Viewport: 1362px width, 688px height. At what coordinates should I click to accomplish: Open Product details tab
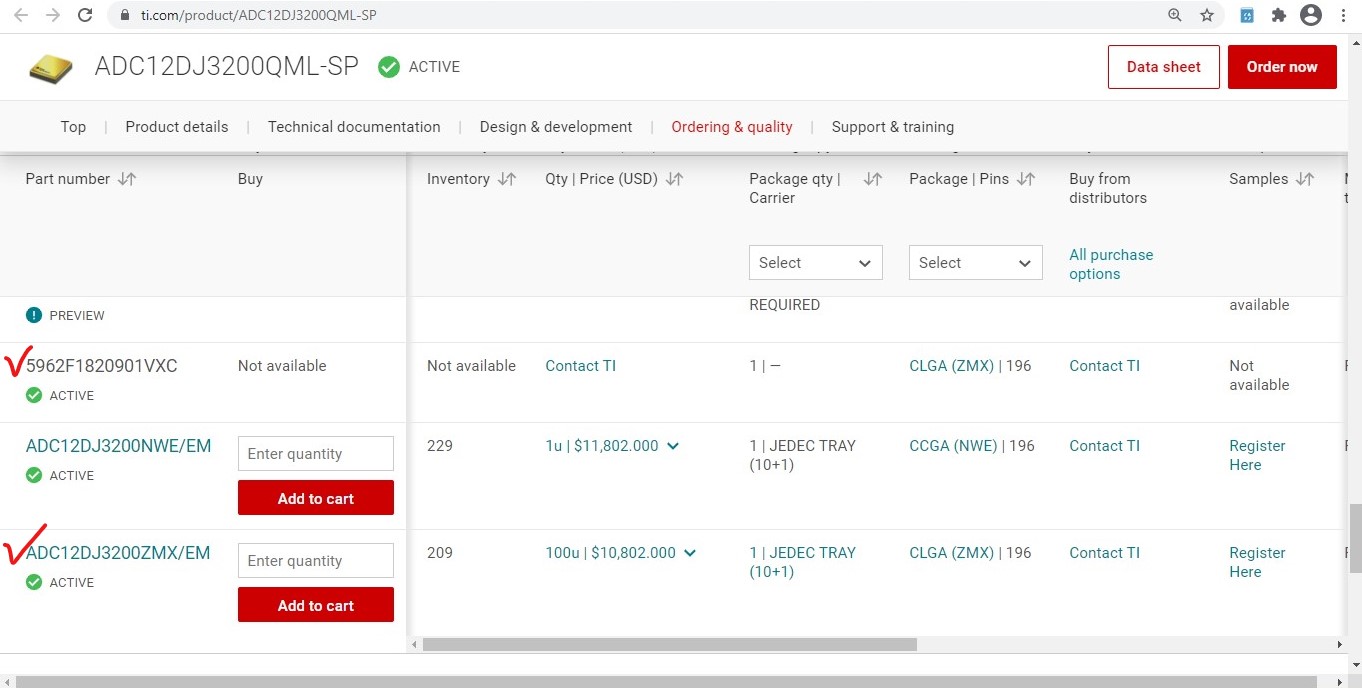[177, 127]
